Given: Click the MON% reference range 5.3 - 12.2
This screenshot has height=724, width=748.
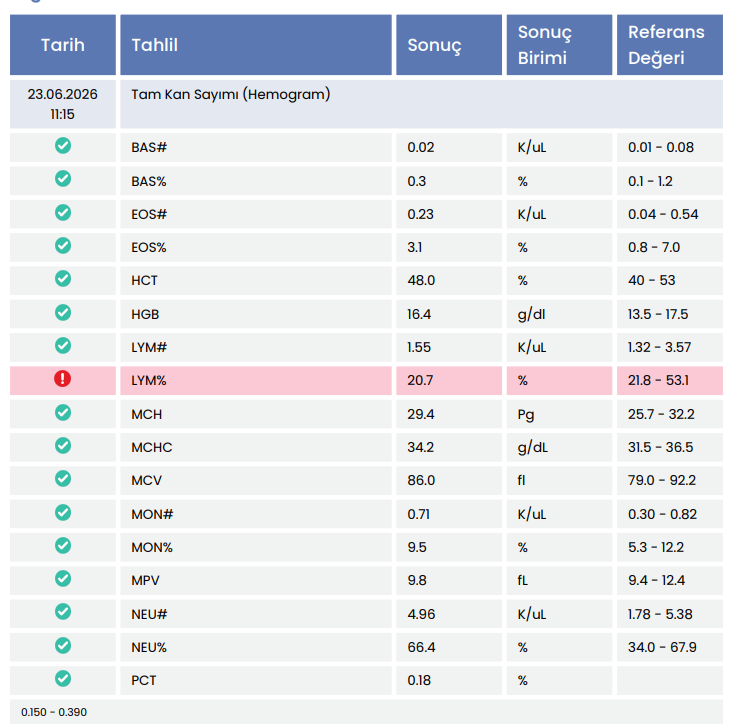Looking at the screenshot, I should tap(656, 548).
